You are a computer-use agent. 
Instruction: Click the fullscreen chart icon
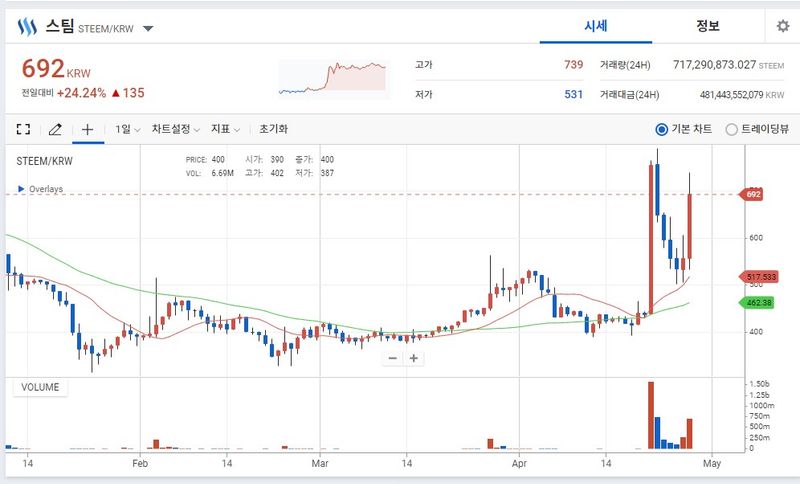click(23, 130)
